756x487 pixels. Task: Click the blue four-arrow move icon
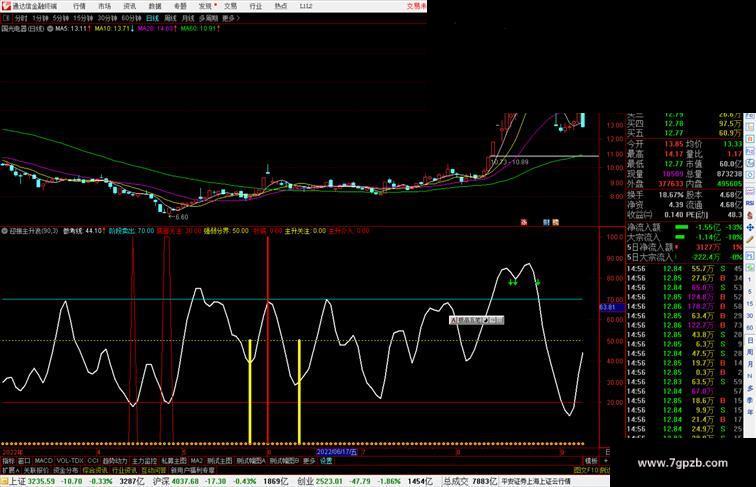(750, 227)
